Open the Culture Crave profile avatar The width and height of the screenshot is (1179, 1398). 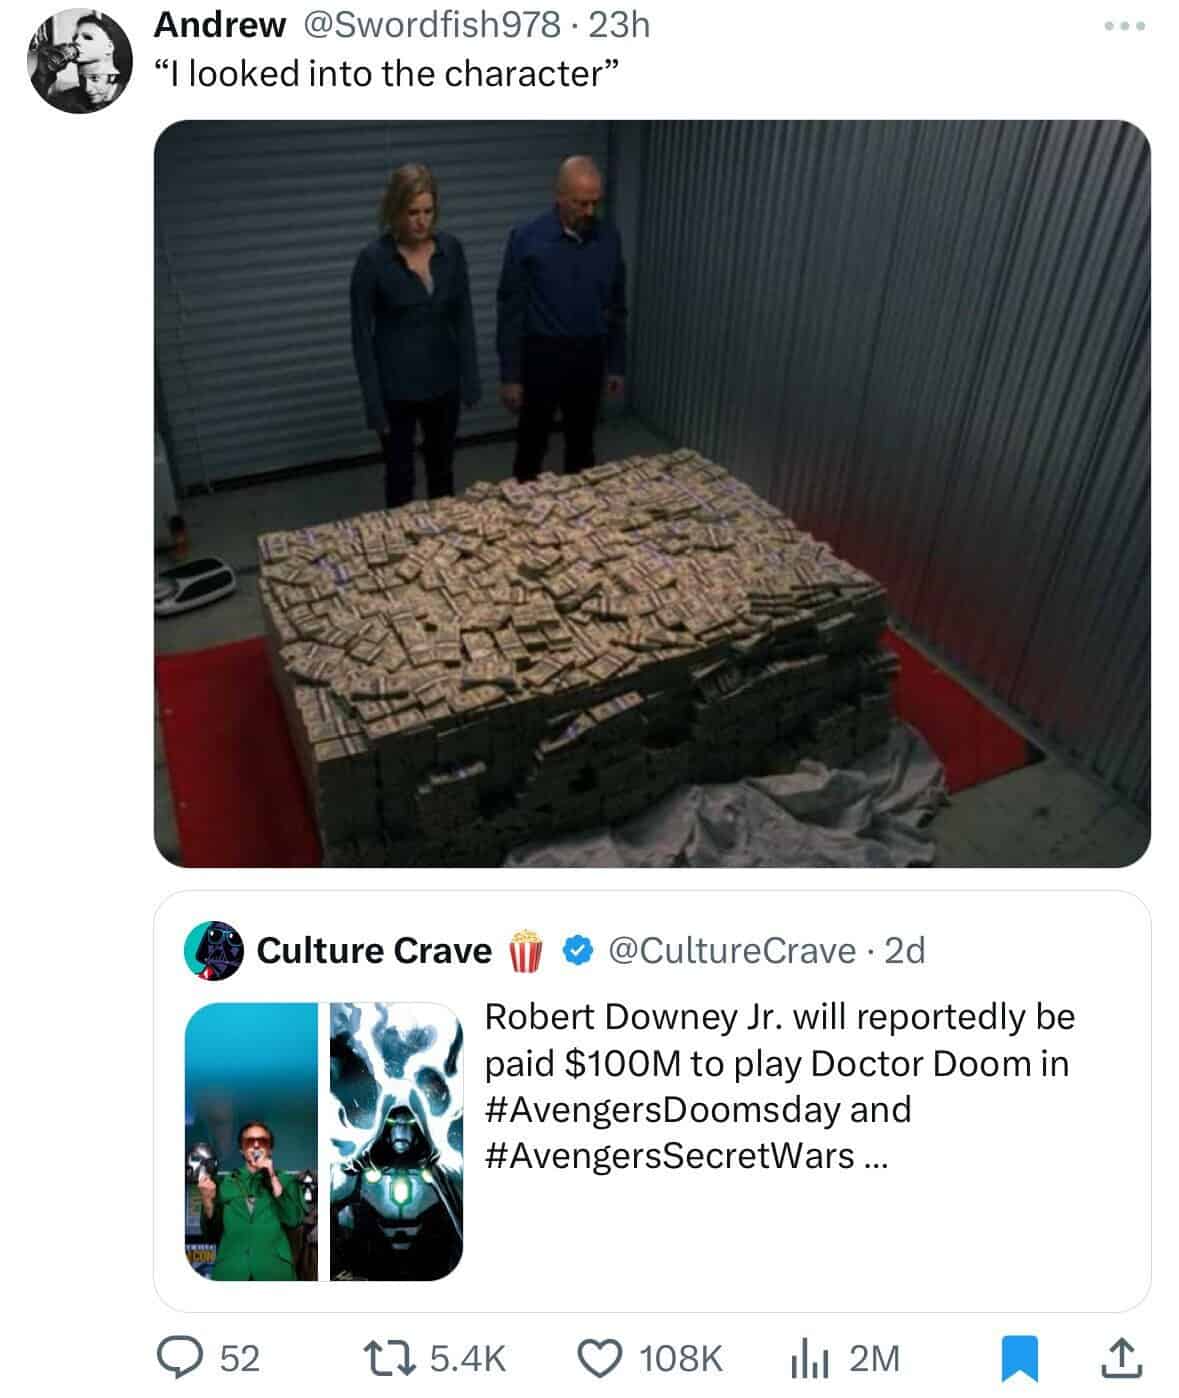pos(214,950)
